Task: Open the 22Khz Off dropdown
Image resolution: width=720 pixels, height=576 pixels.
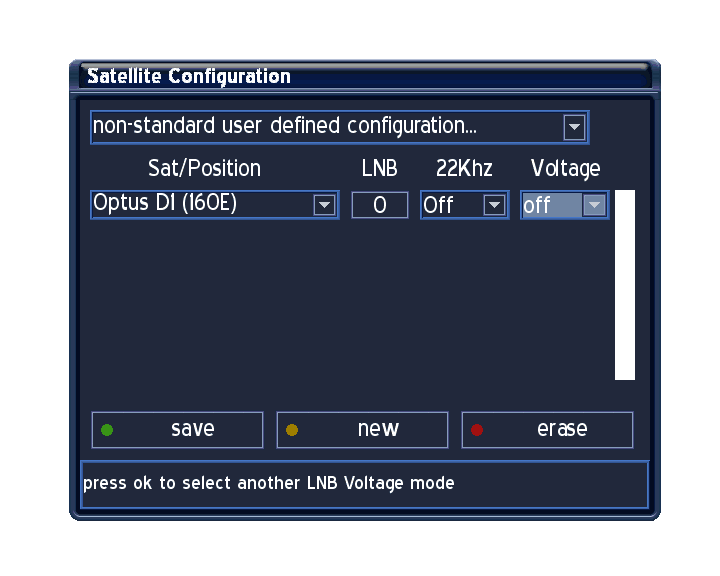Action: 465,205
